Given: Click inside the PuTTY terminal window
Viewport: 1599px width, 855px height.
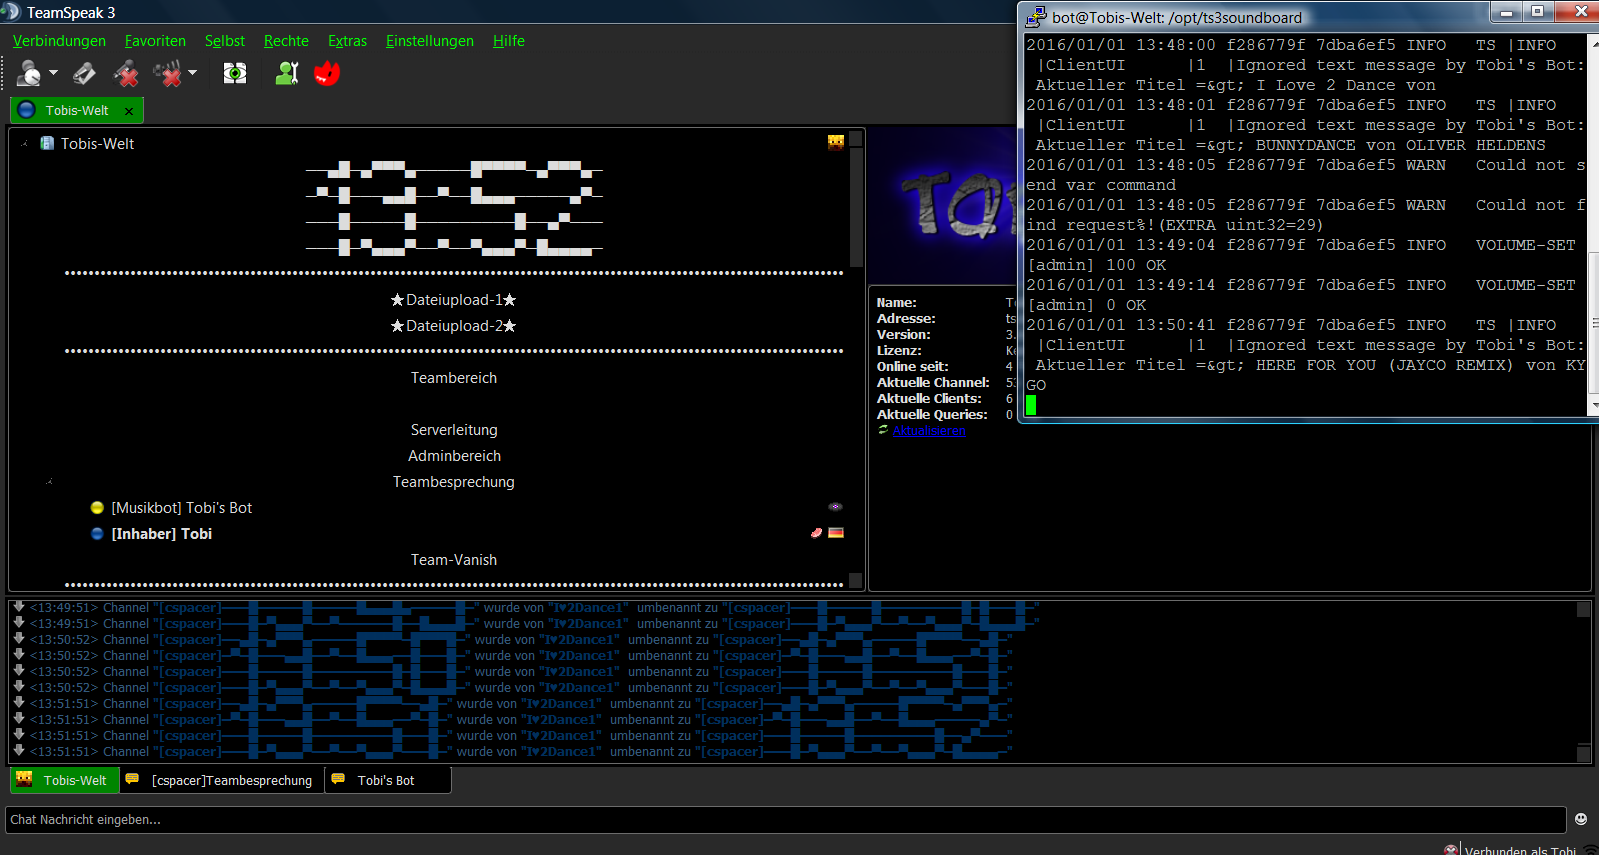Looking at the screenshot, I should click(1305, 225).
